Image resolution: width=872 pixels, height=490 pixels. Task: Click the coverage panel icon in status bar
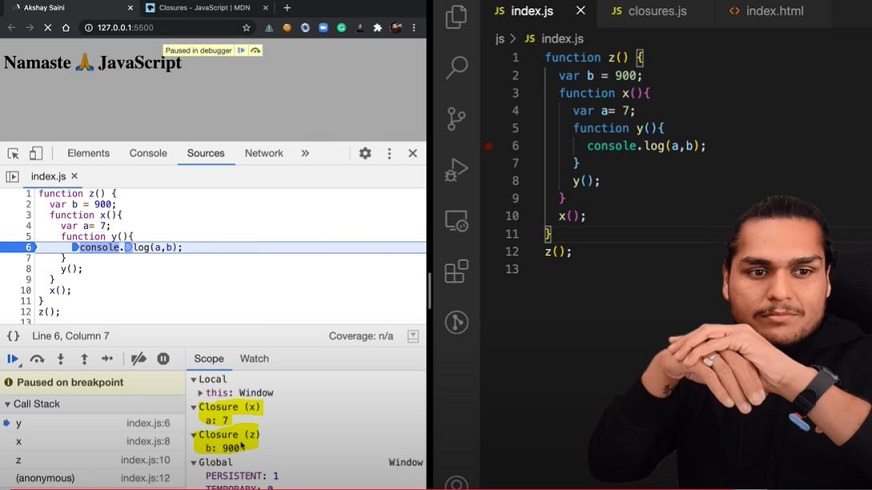pos(413,336)
